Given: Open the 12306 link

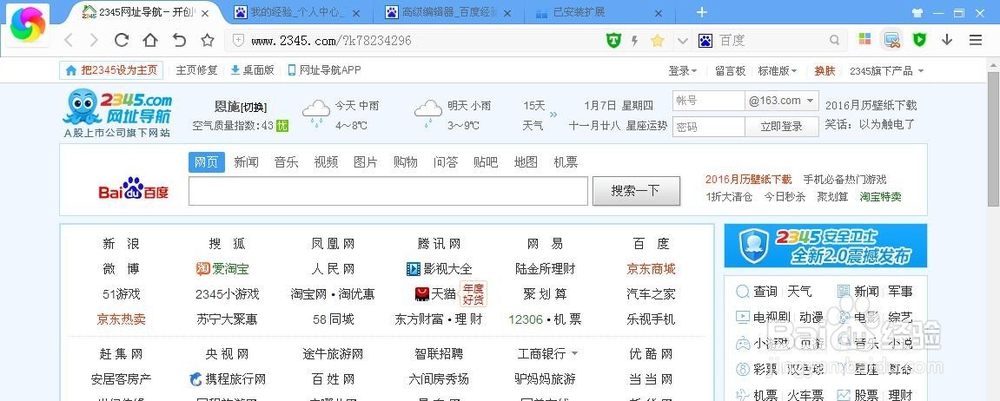Looking at the screenshot, I should click(x=526, y=319).
